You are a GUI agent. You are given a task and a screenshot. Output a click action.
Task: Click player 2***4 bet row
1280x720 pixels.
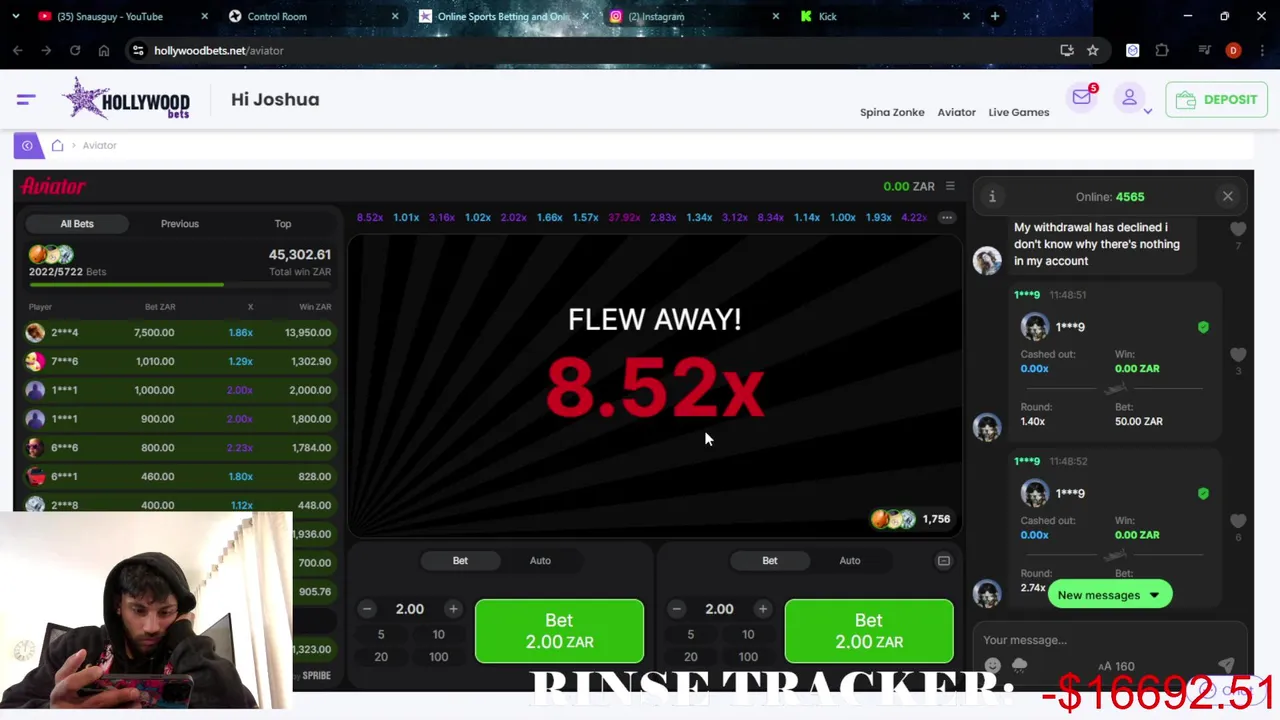tap(180, 332)
